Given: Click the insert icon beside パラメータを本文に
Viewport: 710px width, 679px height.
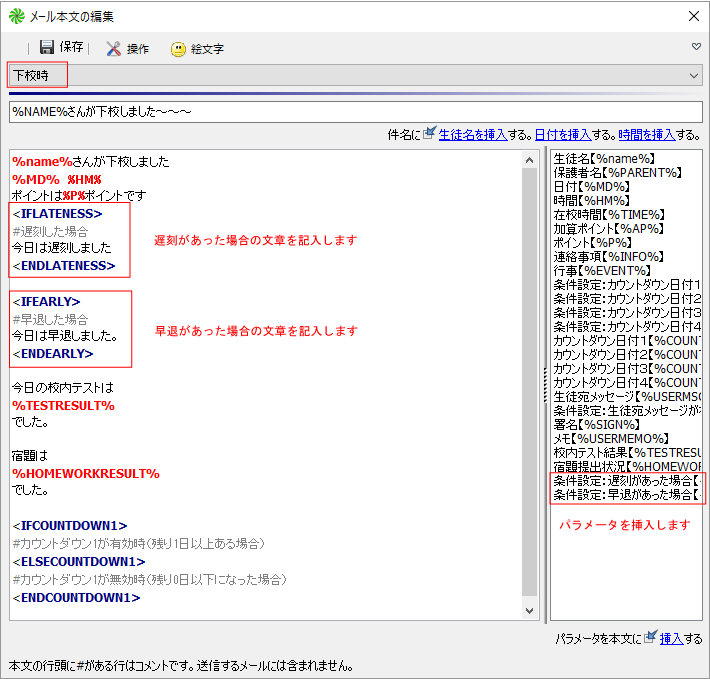Looking at the screenshot, I should coord(651,636).
